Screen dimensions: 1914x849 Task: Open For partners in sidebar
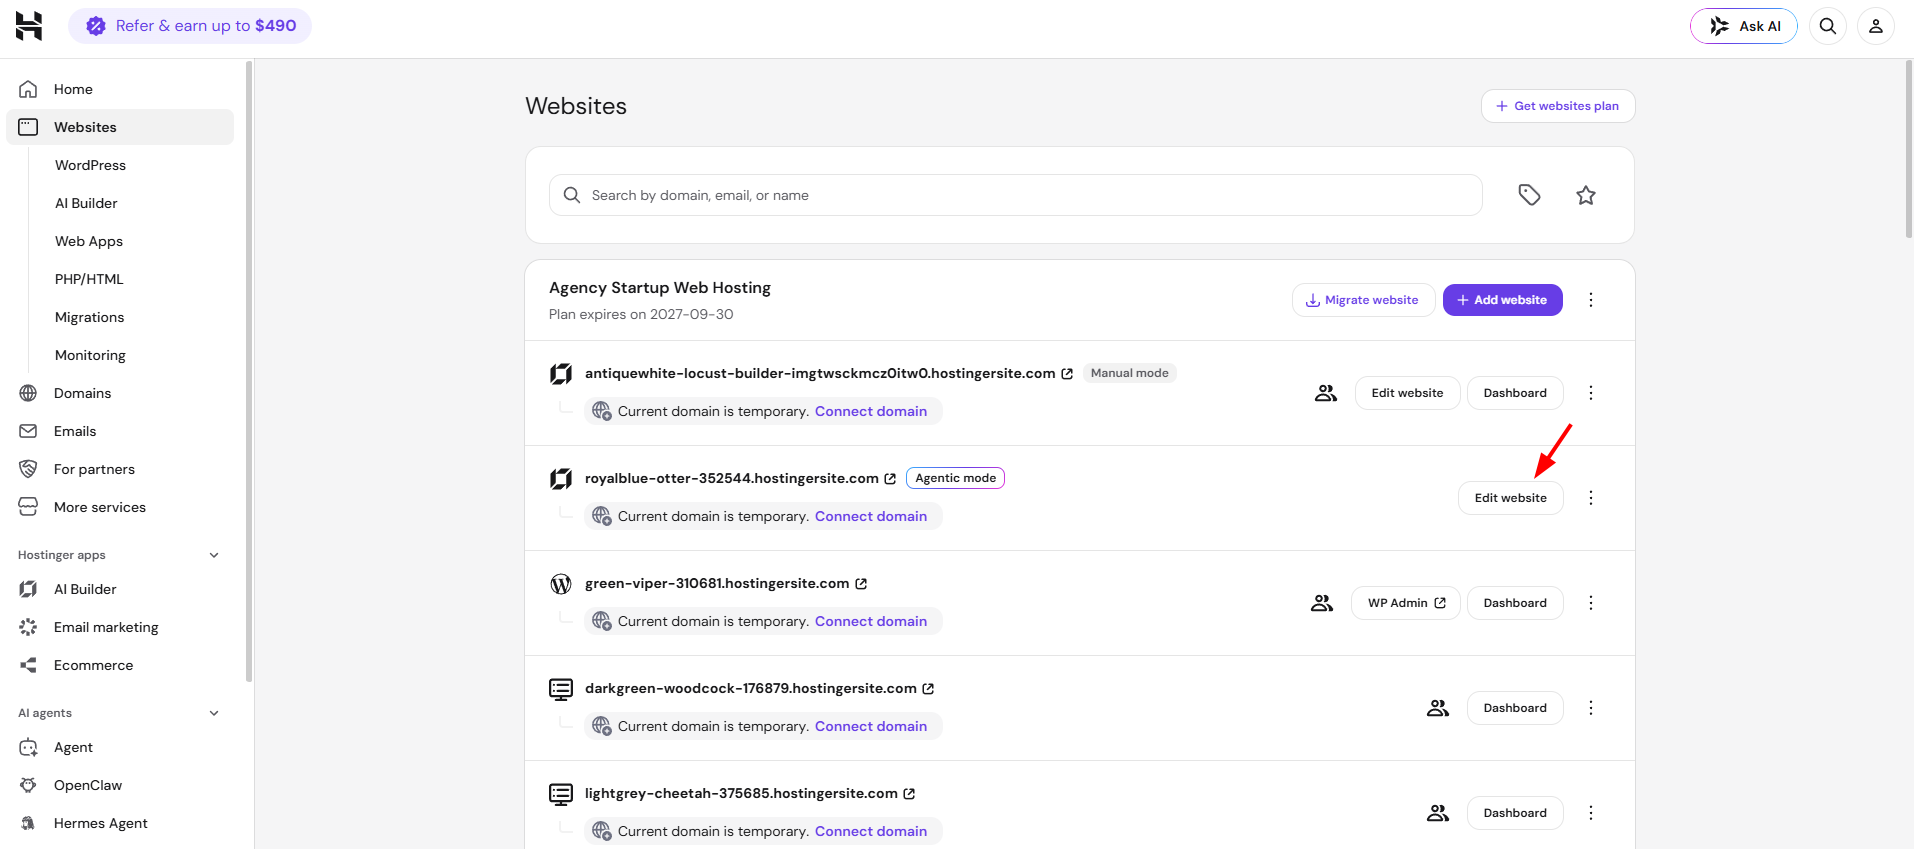120,469
